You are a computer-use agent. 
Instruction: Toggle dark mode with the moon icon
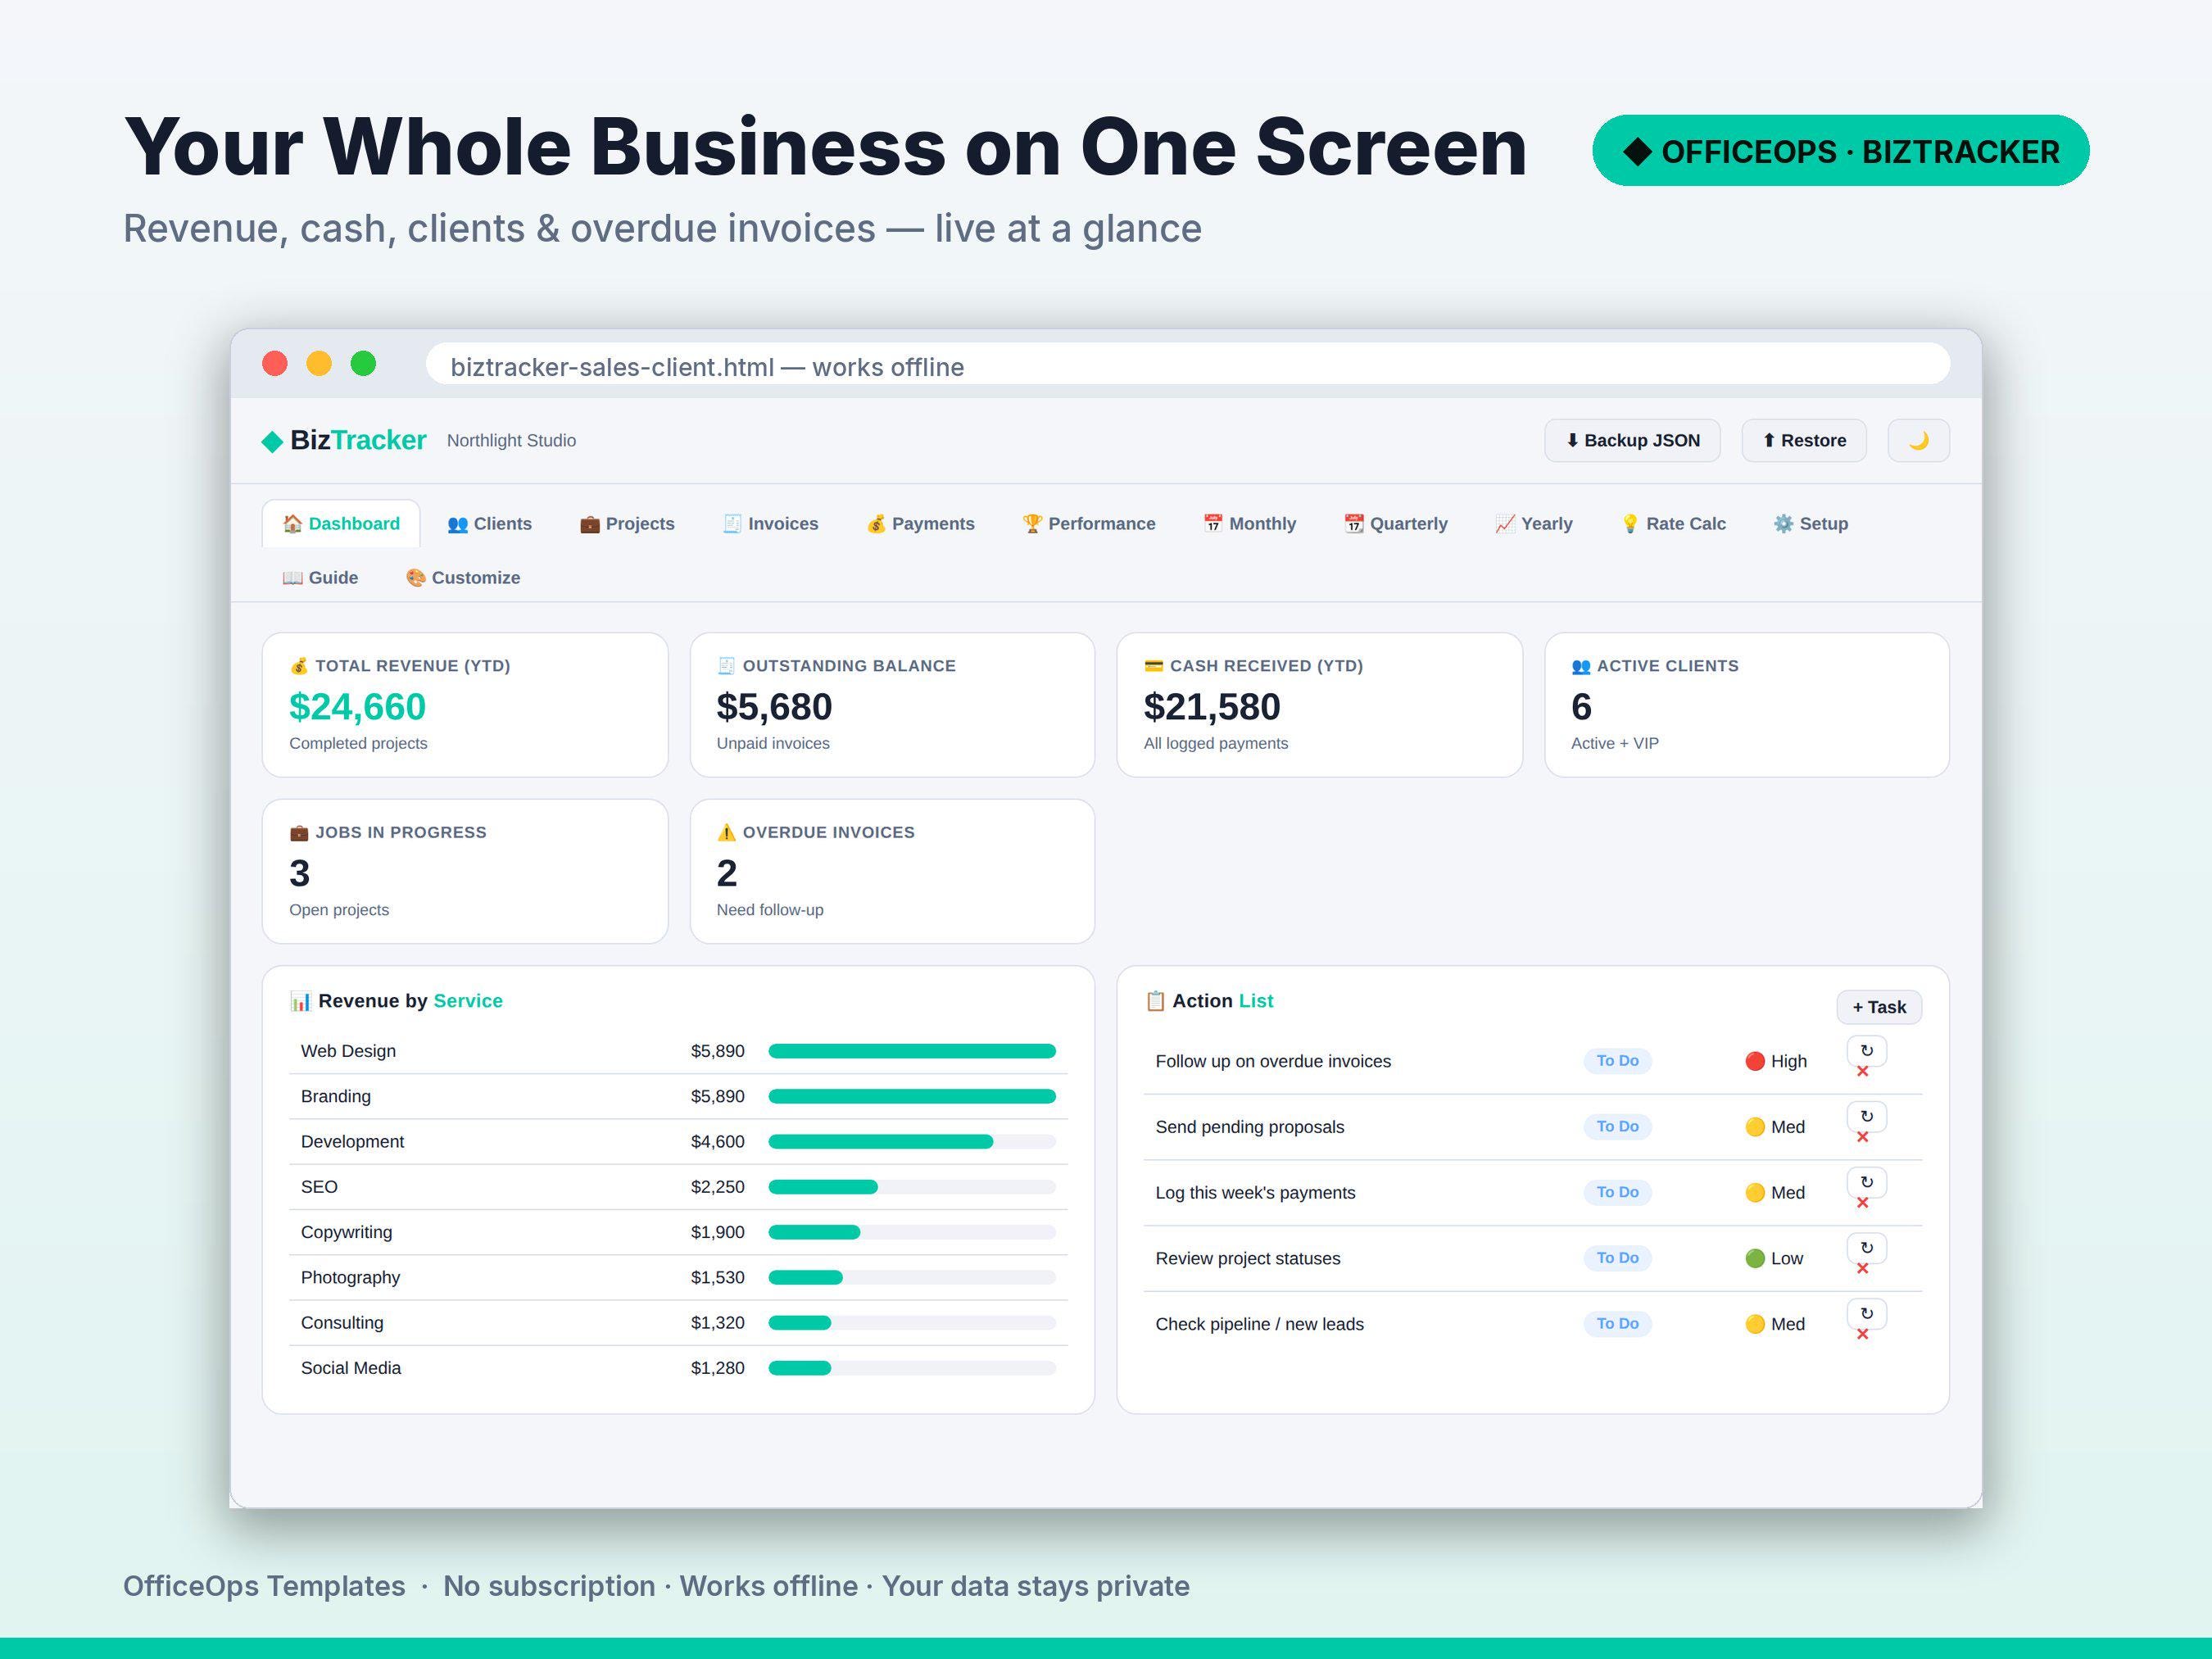1918,440
